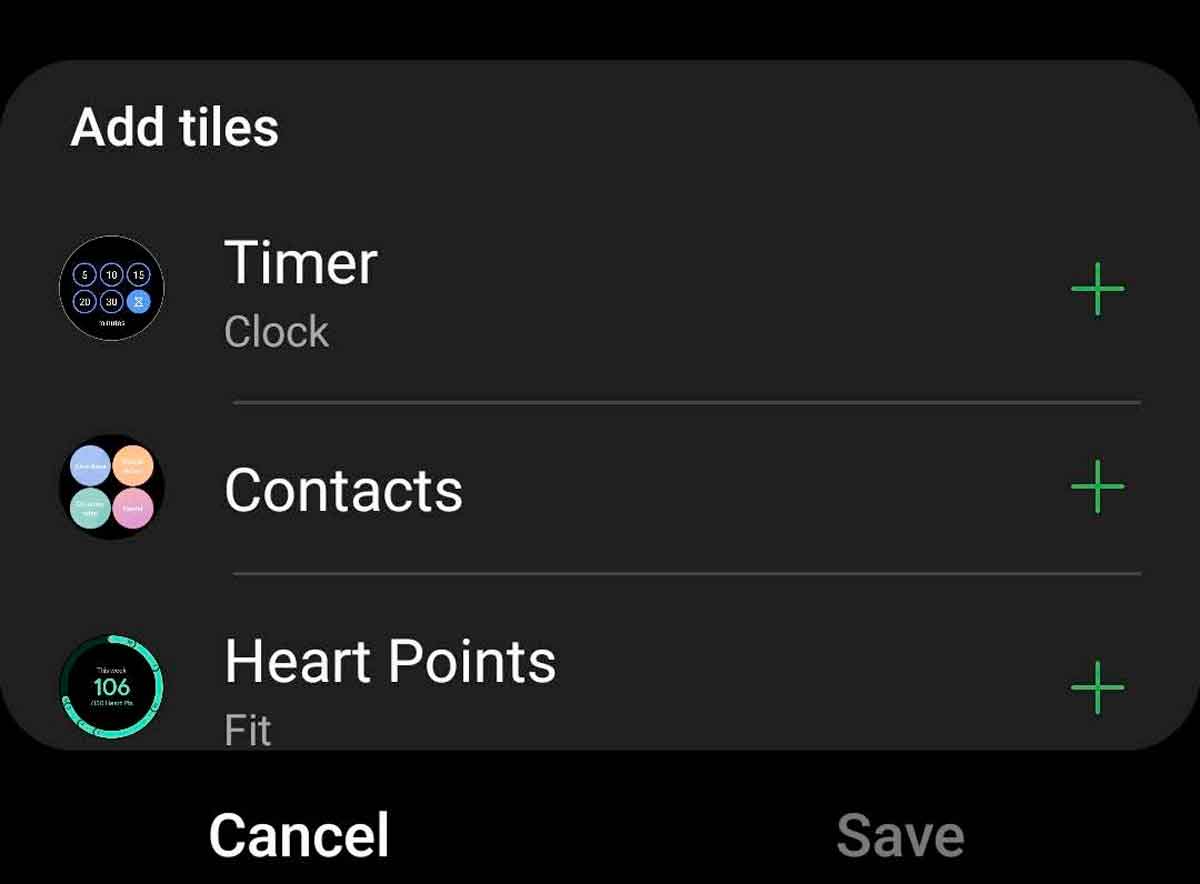1200x884 pixels.
Task: Select the Contacts list entry
Action: coord(344,489)
